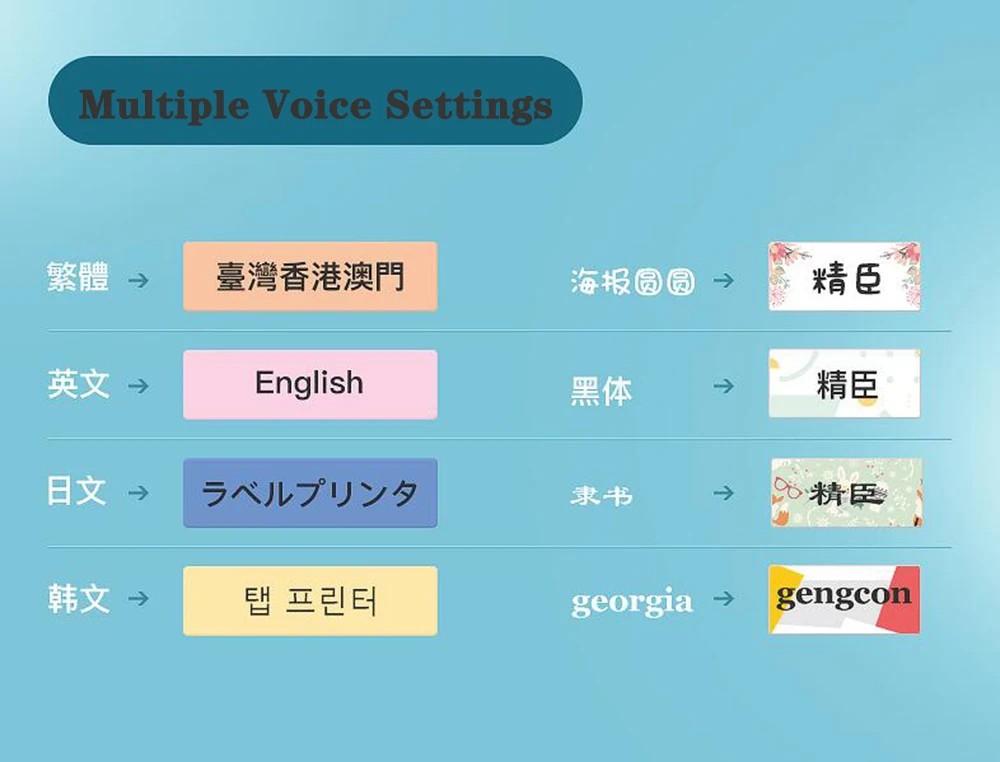This screenshot has height=762, width=1000.
Task: Select the Multiple Voice Settings banner
Action: pyautogui.click(x=315, y=100)
